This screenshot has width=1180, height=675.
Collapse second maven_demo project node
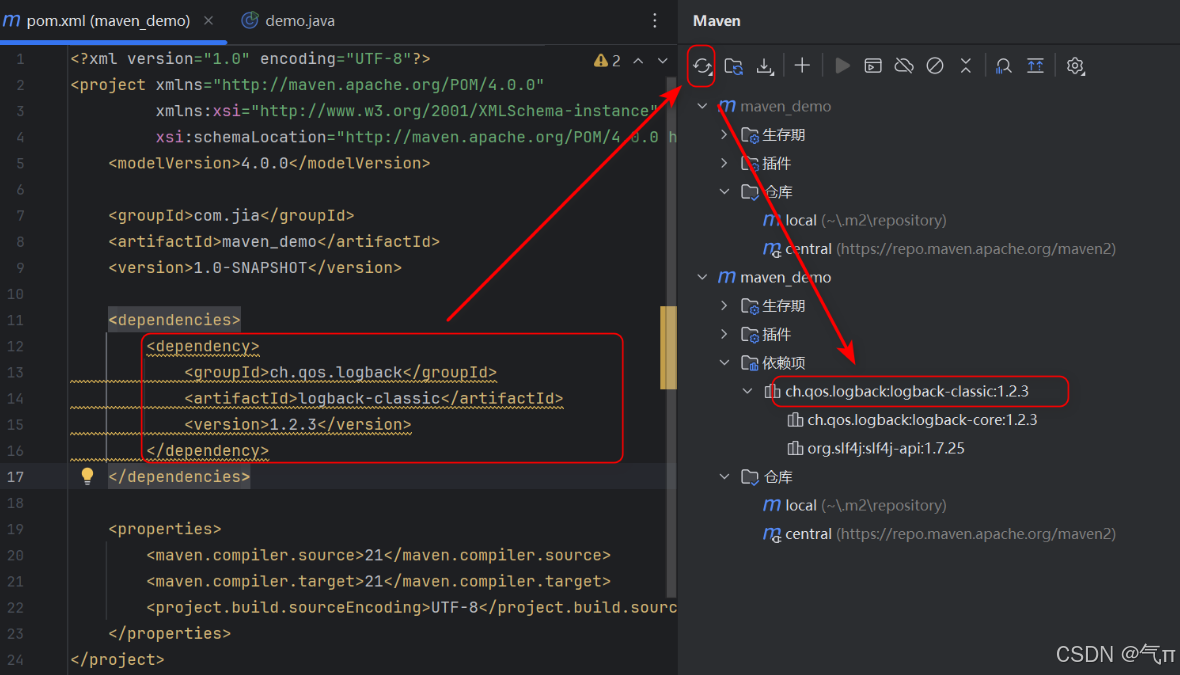point(702,277)
